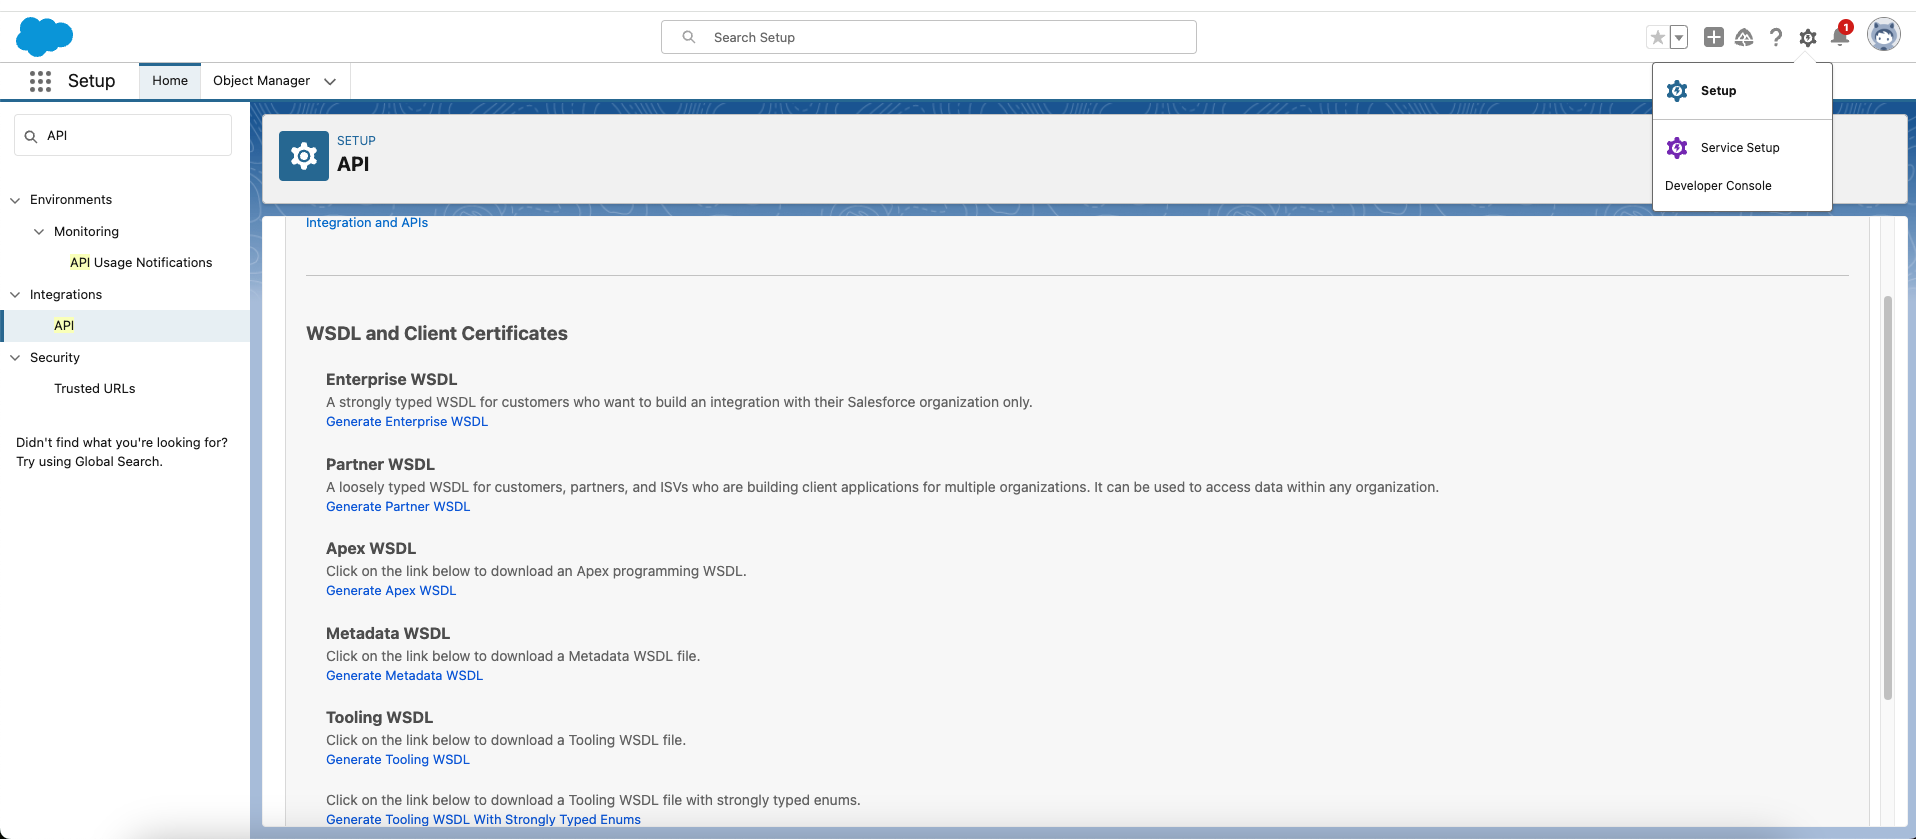Choose Service Setup menu entry

[1742, 148]
